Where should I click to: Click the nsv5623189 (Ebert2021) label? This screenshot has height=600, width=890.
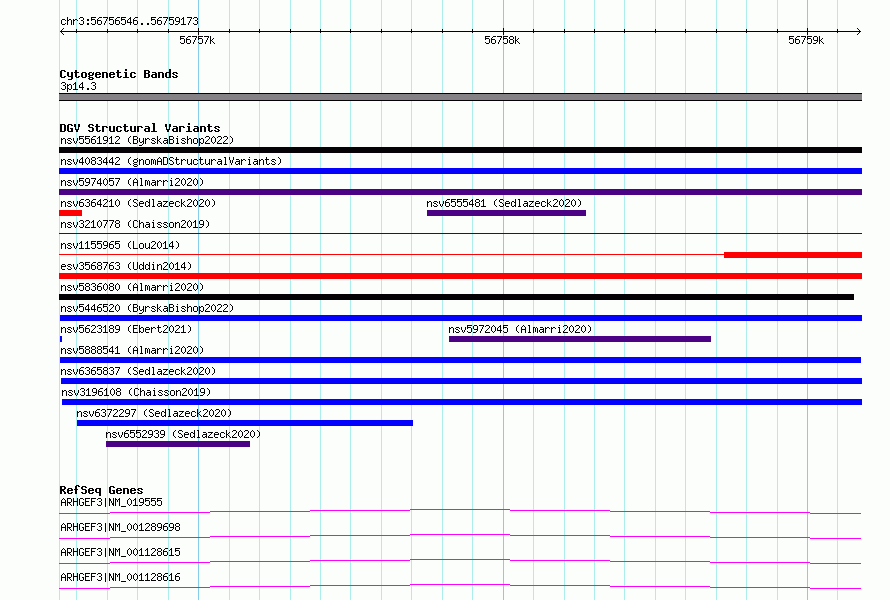pos(126,329)
